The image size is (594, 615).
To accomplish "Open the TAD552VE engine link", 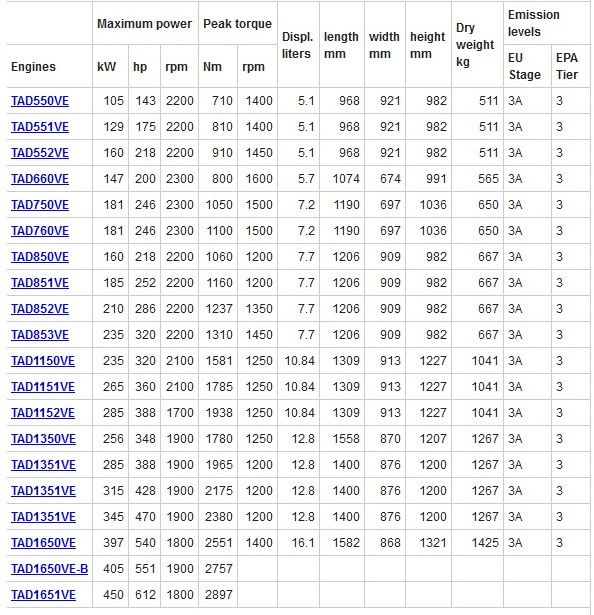I will tap(40, 153).
